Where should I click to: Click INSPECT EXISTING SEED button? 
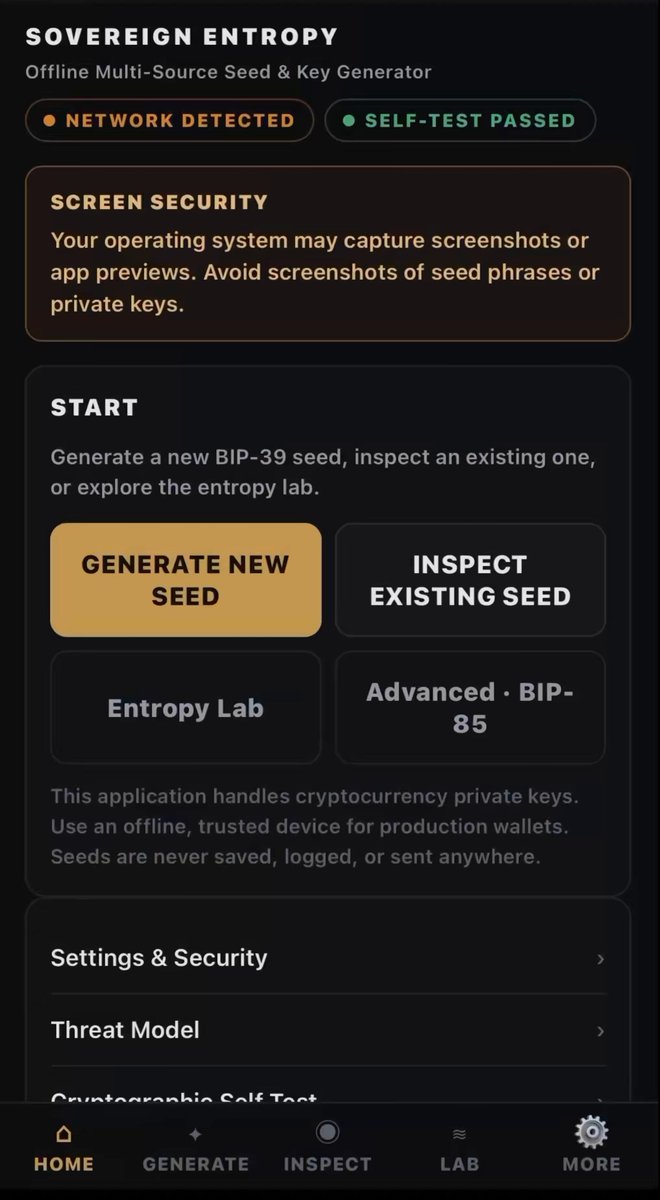tap(470, 580)
